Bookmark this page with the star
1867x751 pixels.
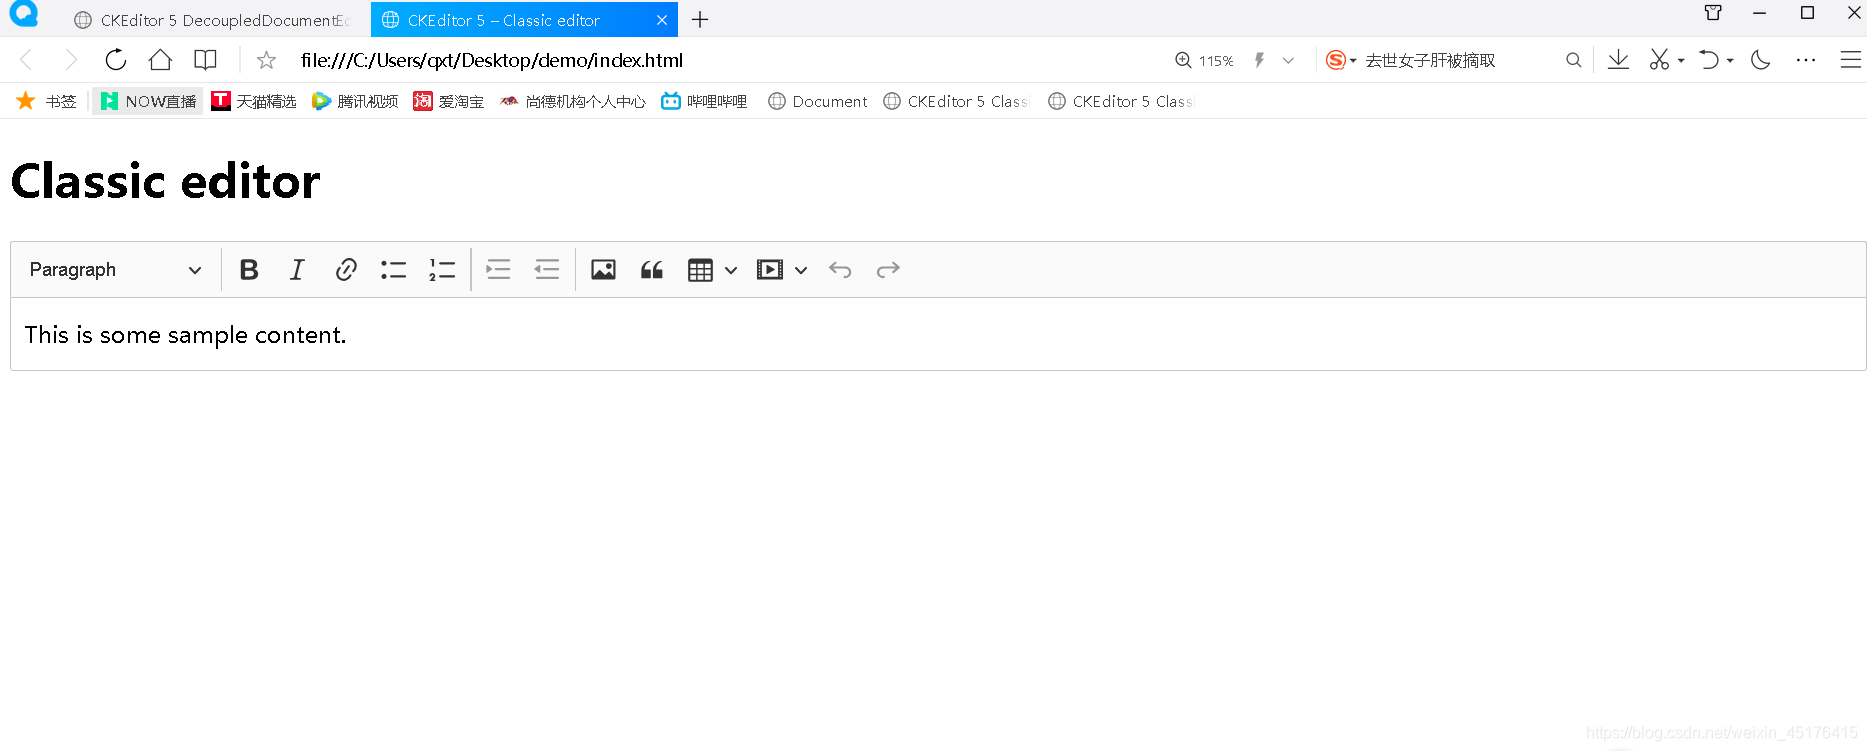click(266, 60)
